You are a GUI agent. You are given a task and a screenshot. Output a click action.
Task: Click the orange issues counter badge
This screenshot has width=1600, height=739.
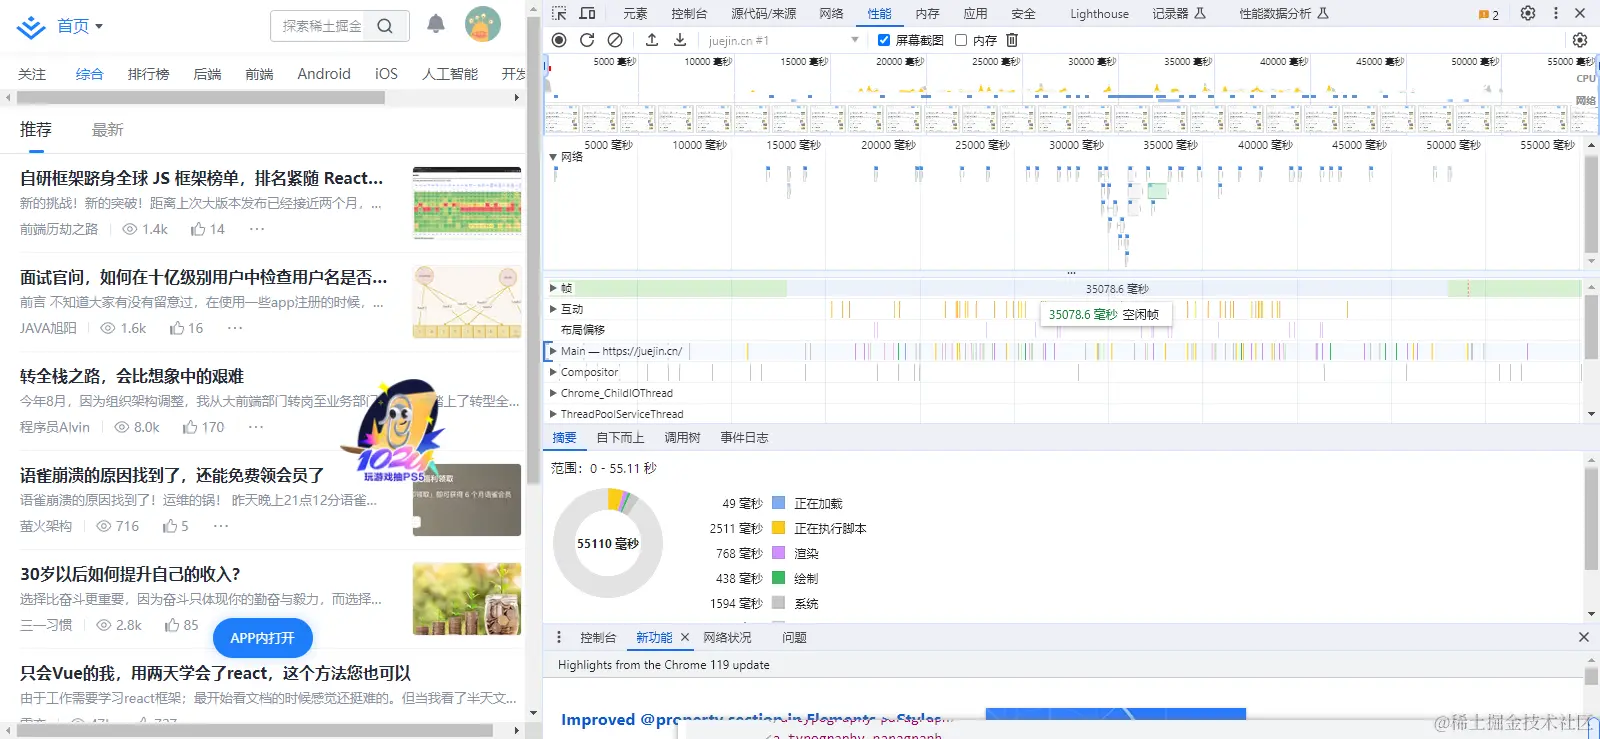[1489, 14]
